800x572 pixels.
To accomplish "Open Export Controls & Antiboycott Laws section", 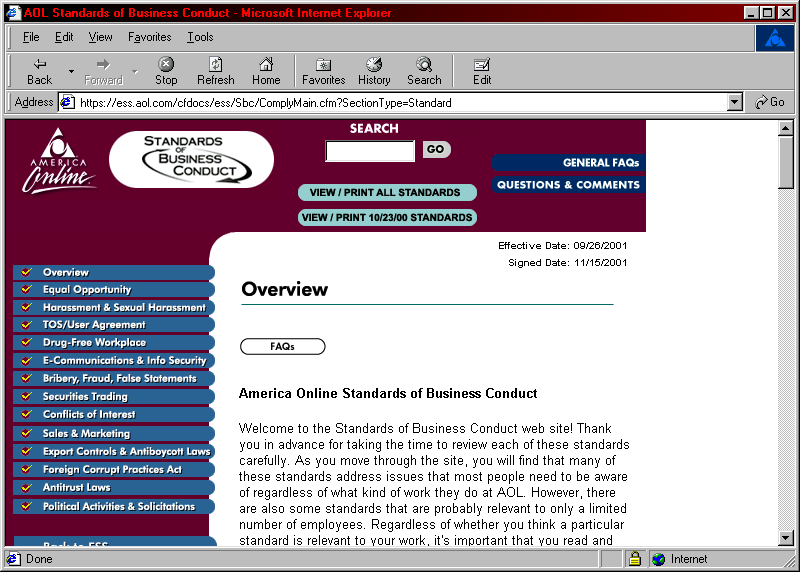I will (113, 452).
